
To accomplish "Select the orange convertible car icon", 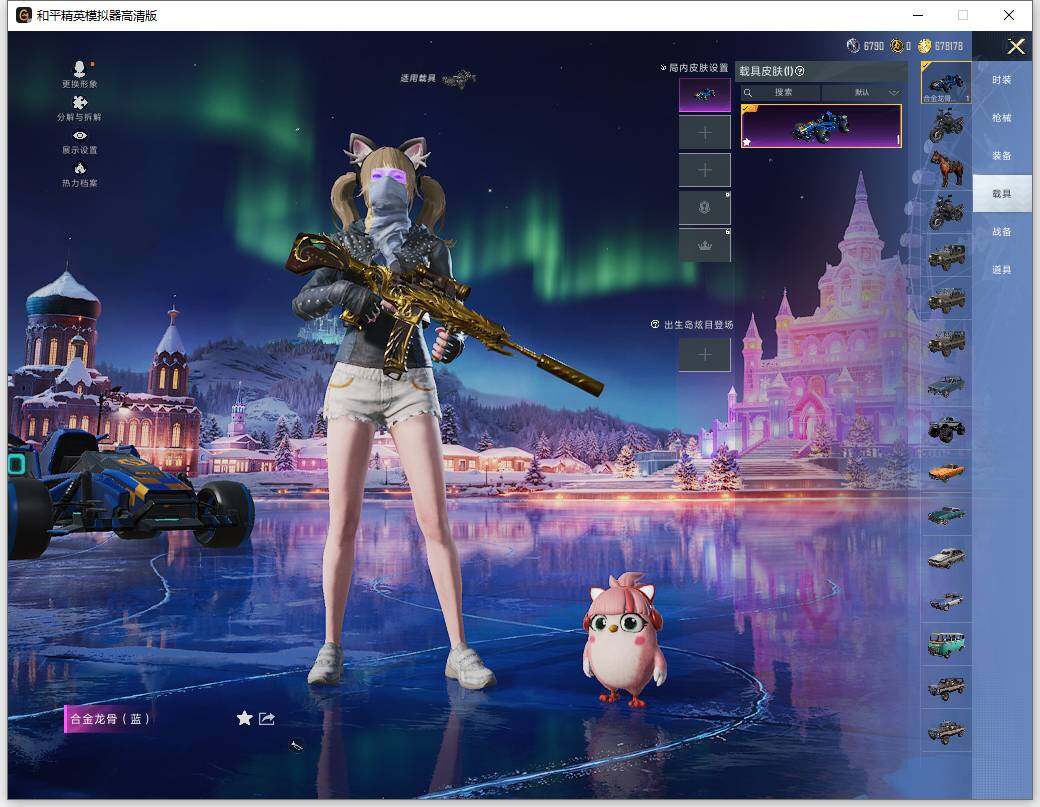I will click(946, 472).
